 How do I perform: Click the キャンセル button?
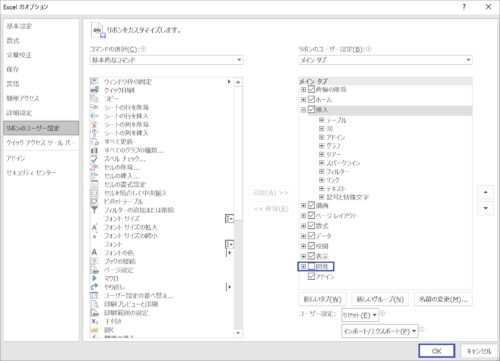point(479,351)
